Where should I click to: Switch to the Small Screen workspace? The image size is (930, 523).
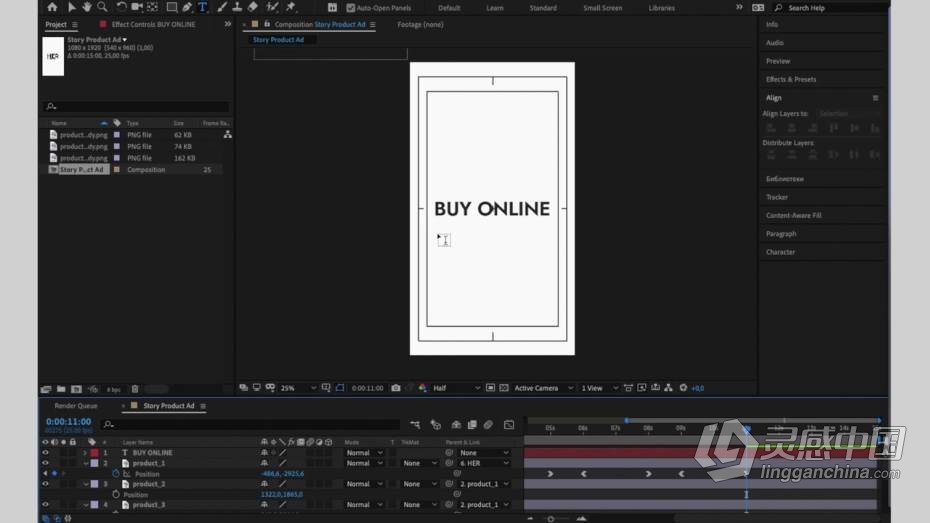[x=603, y=8]
